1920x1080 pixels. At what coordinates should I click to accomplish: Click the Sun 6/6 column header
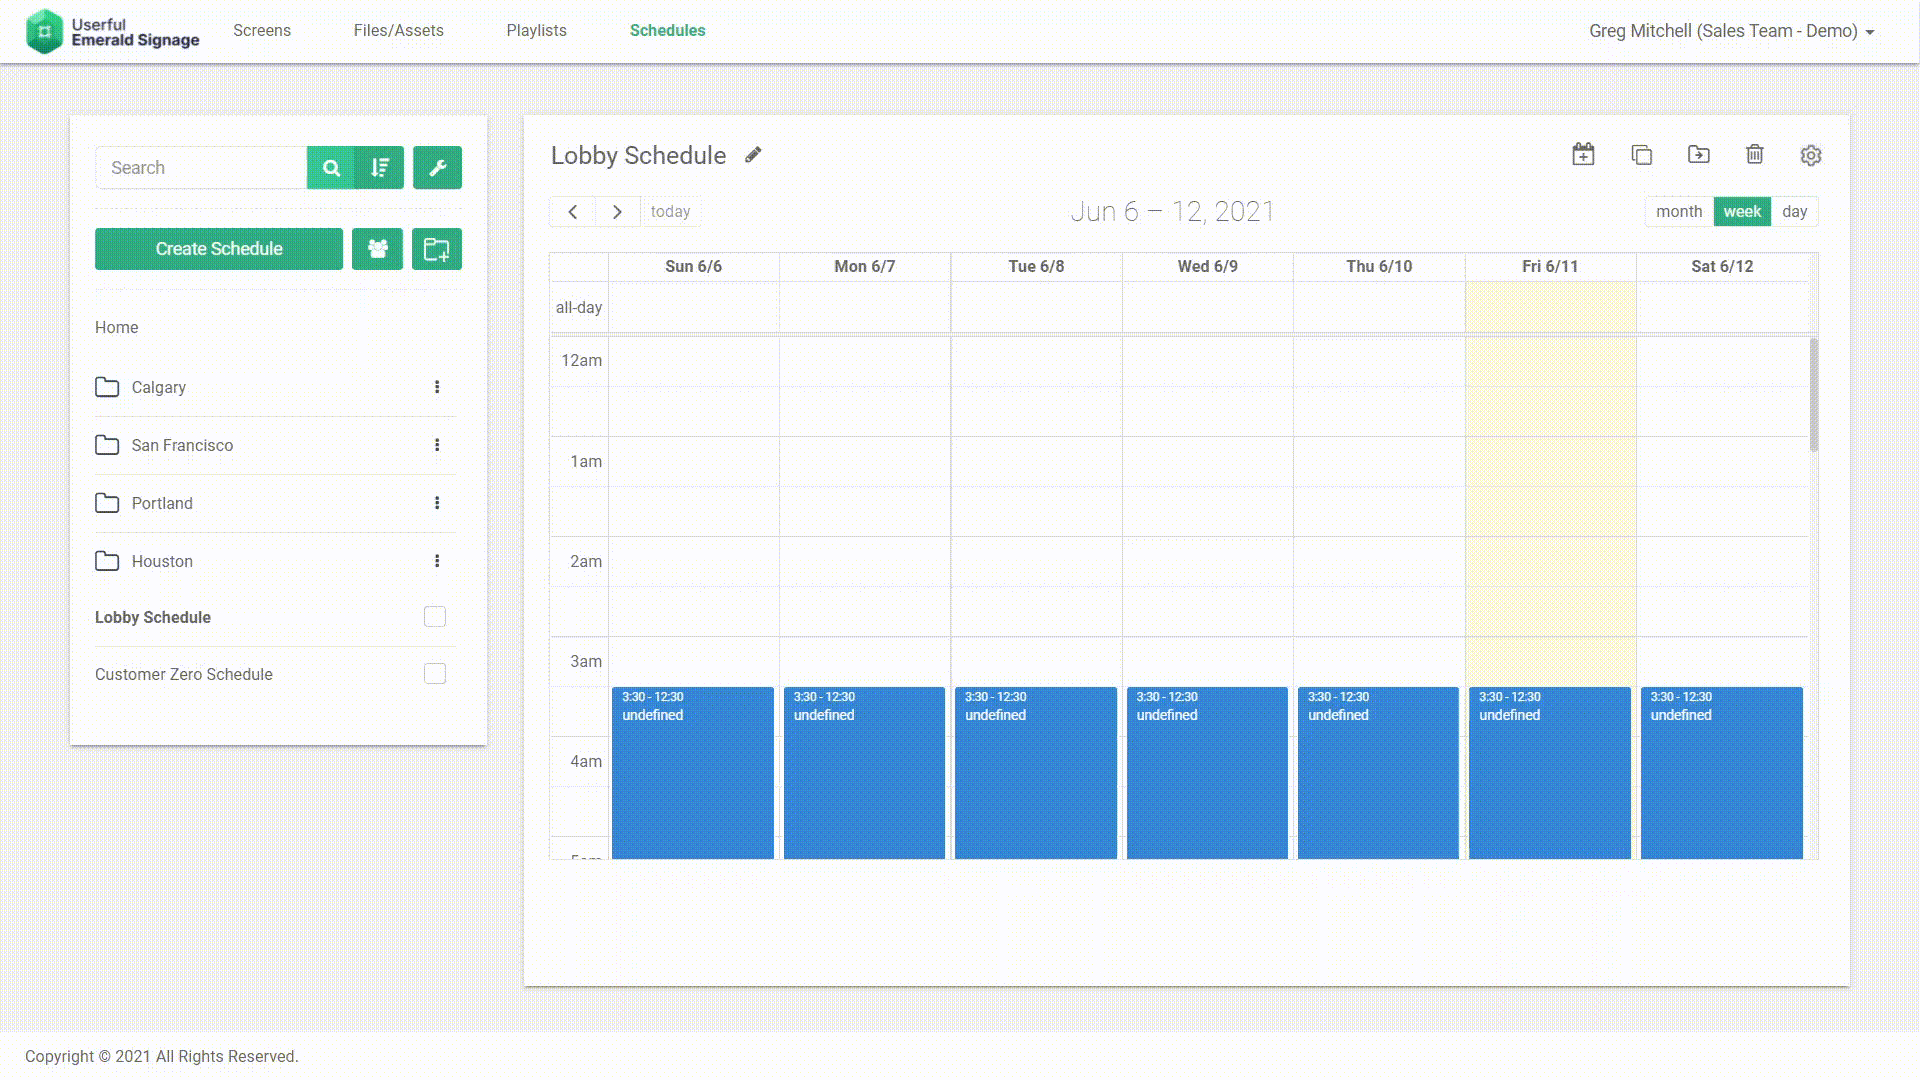(693, 267)
